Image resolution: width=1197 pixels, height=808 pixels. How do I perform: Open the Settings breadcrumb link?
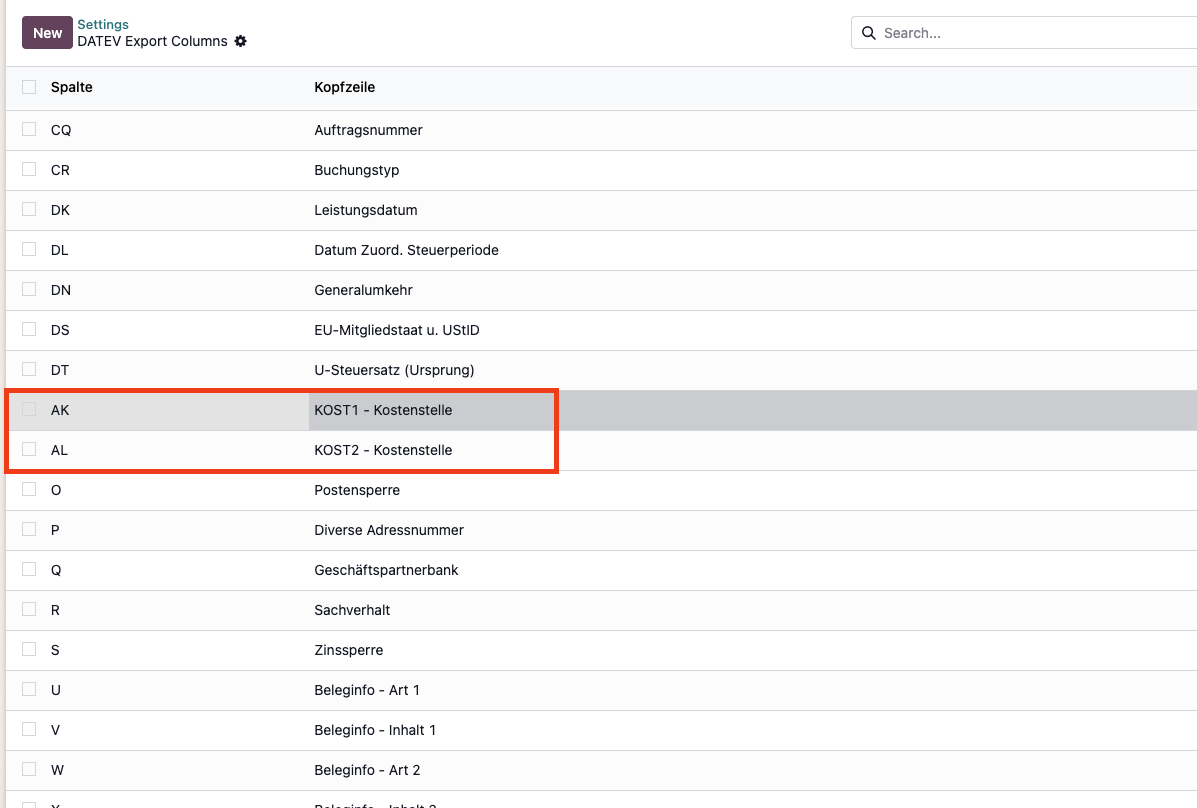tap(103, 24)
